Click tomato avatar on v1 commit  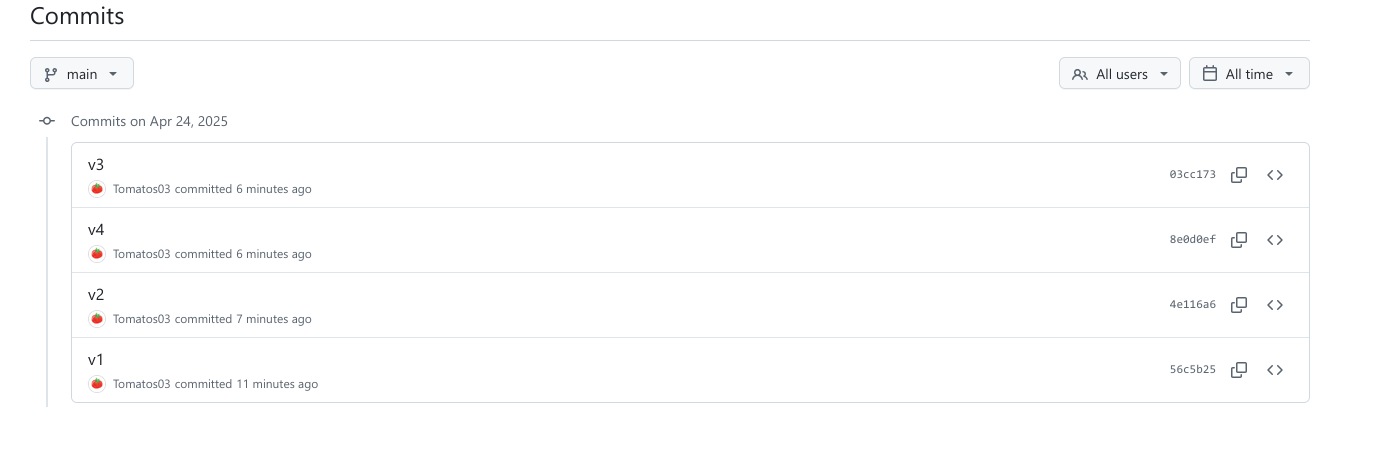coord(97,384)
